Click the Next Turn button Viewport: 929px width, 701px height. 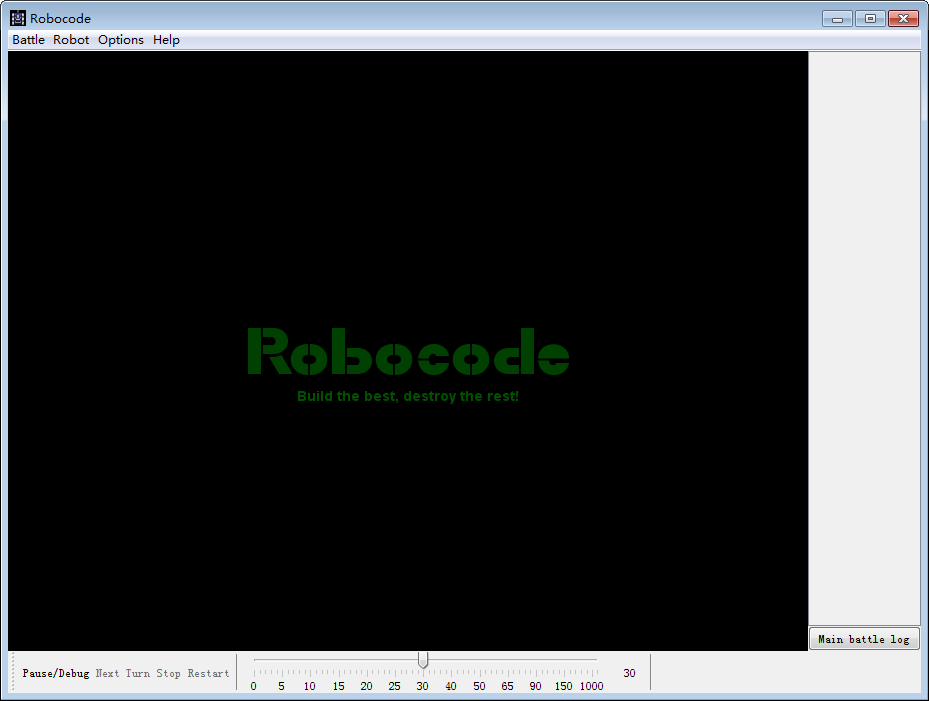[123, 673]
